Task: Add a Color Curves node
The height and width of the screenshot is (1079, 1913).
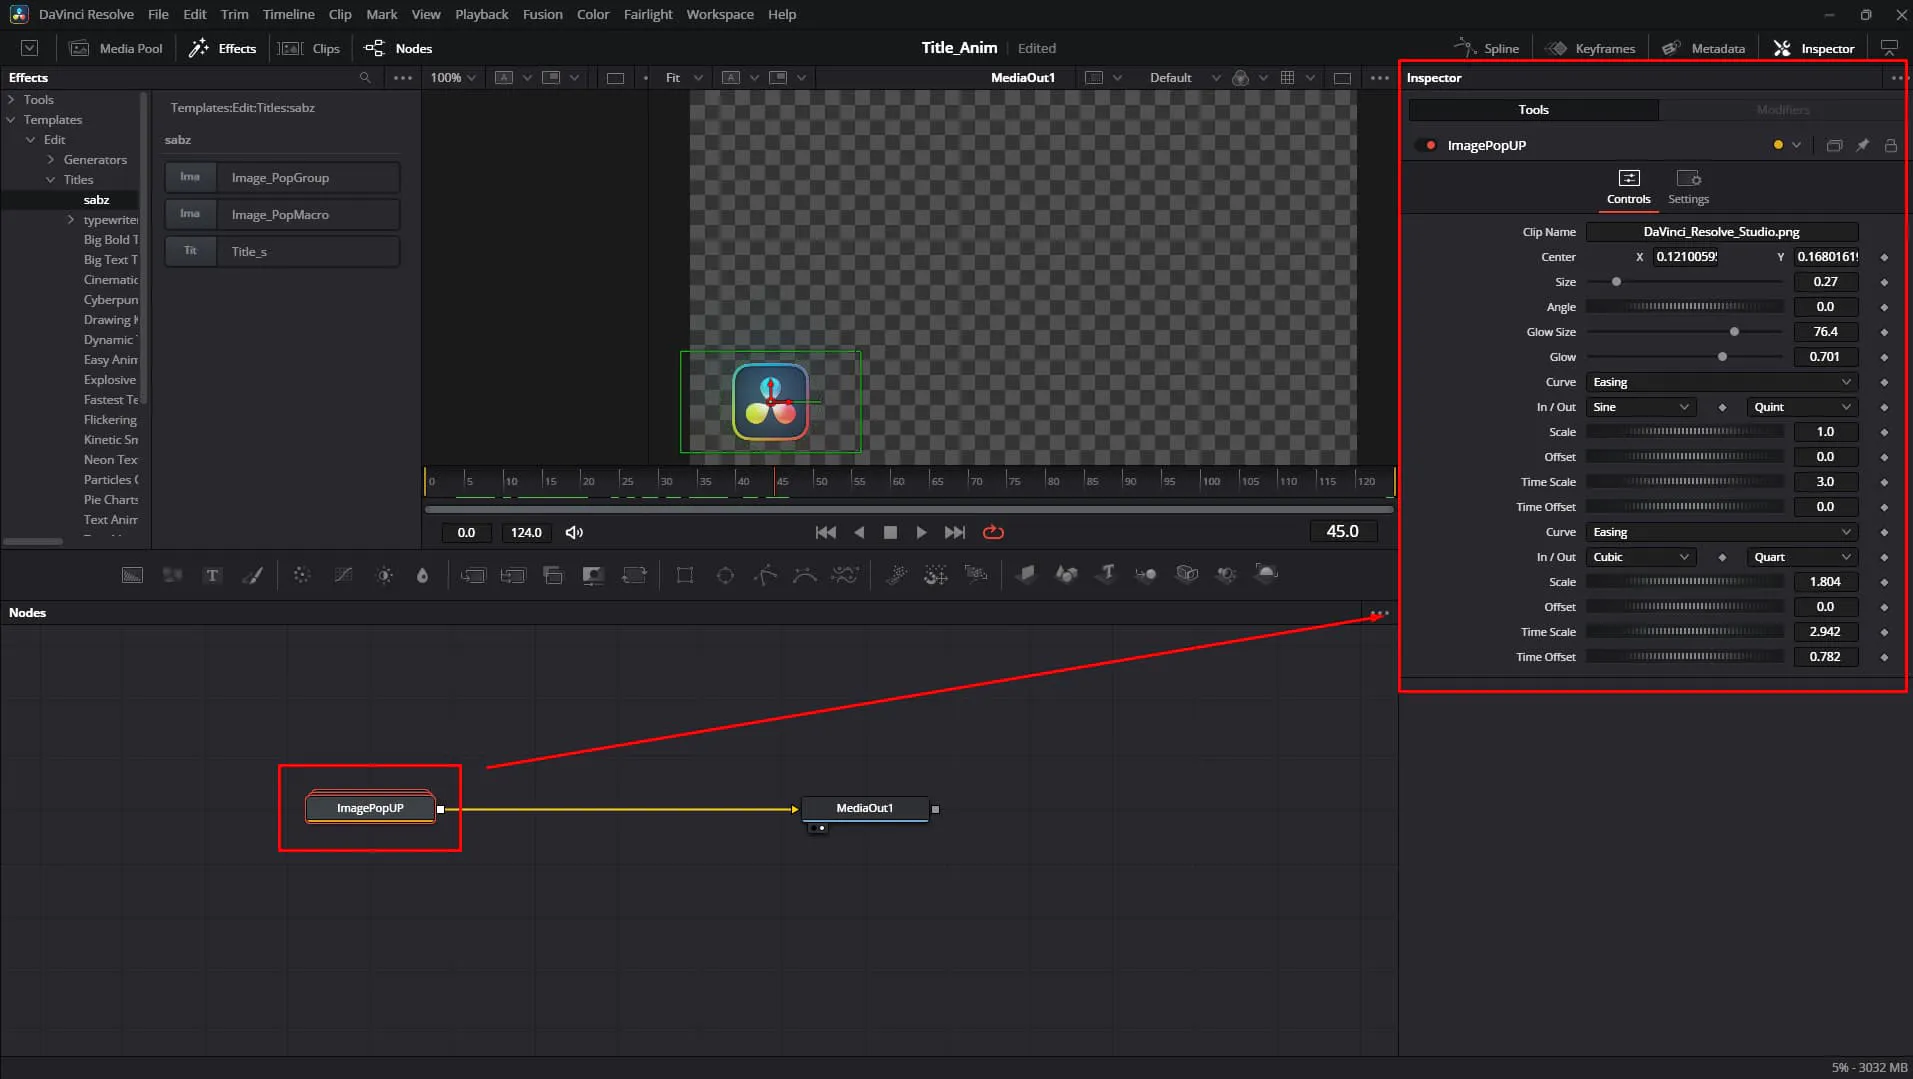Action: click(x=343, y=575)
